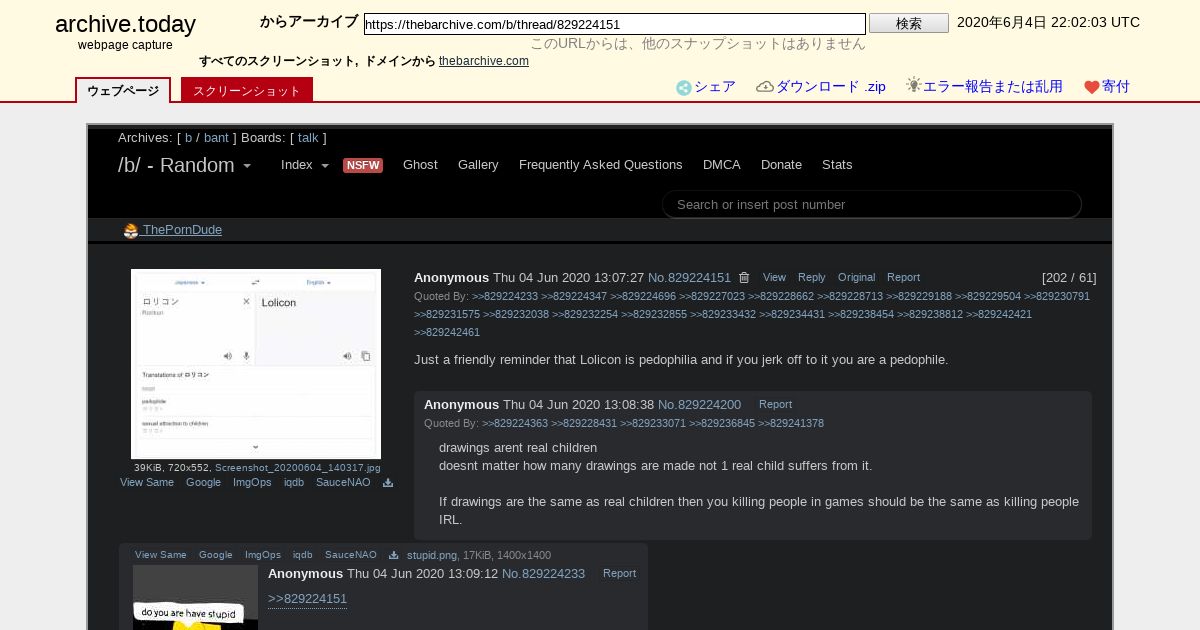The width and height of the screenshot is (1200, 630).
Task: Click View Same beside stupid.png
Action: 161,555
